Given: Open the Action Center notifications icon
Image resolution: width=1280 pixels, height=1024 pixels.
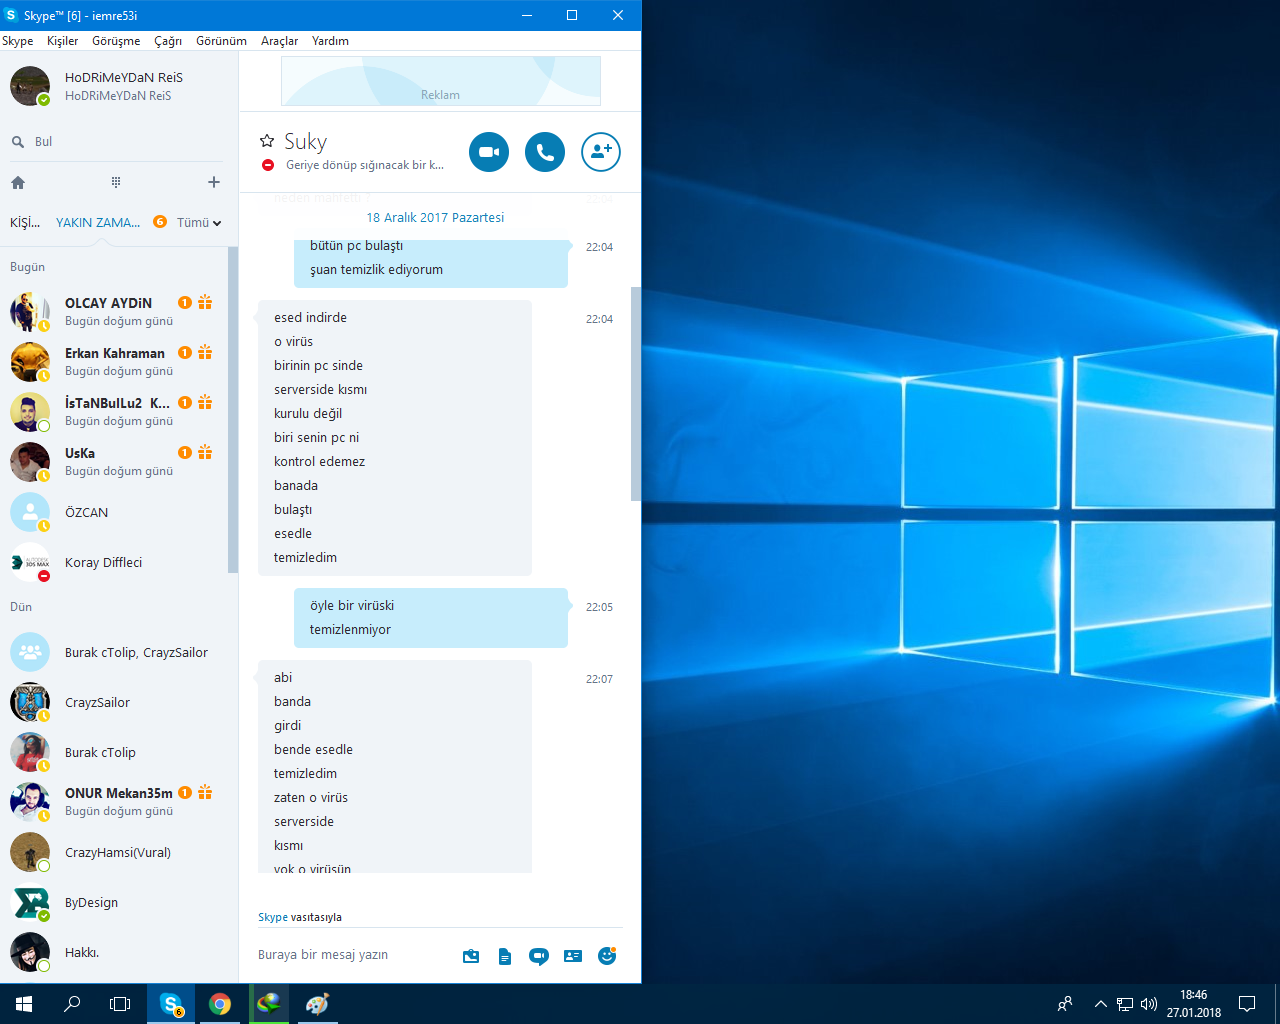Looking at the screenshot, I should 1247,1004.
